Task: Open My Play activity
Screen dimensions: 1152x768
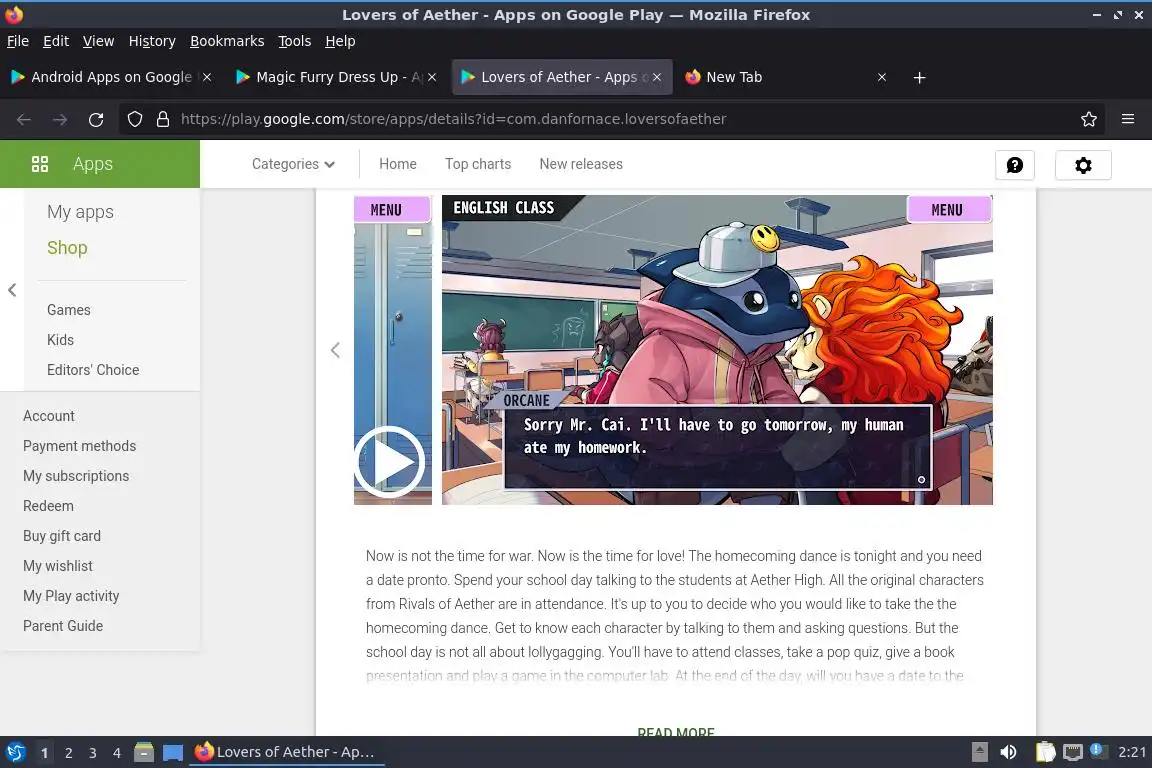Action: (71, 596)
